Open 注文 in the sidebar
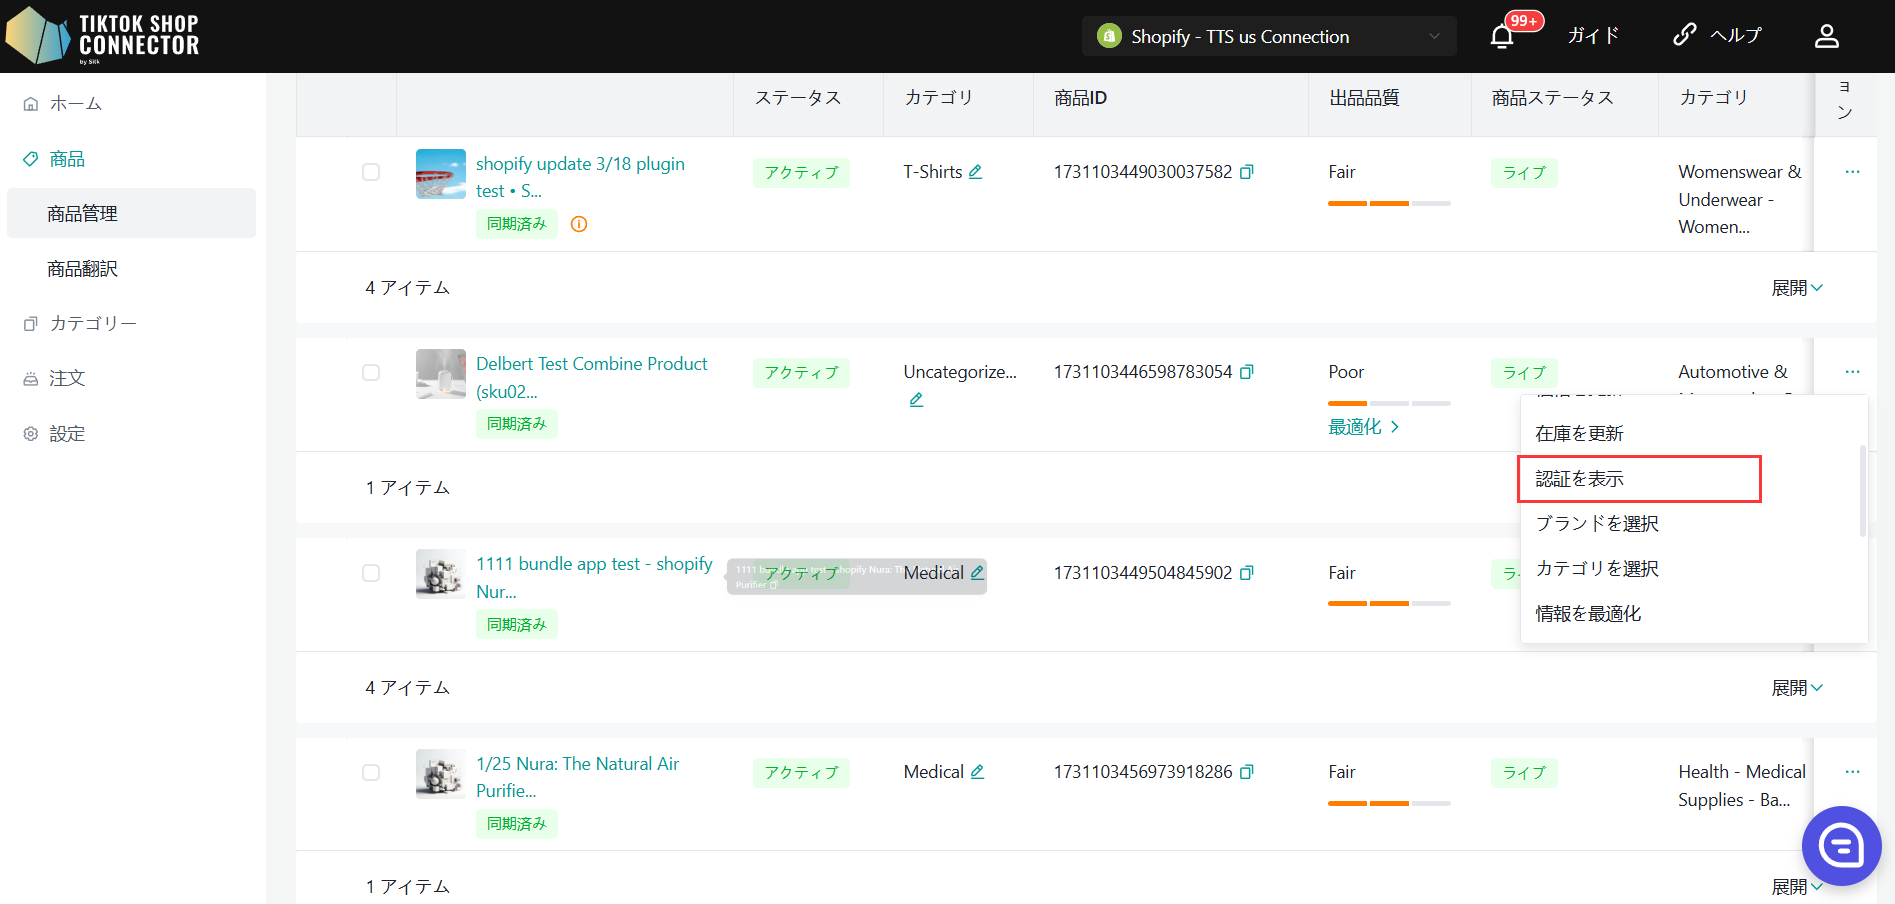The image size is (1895, 904). point(67,378)
